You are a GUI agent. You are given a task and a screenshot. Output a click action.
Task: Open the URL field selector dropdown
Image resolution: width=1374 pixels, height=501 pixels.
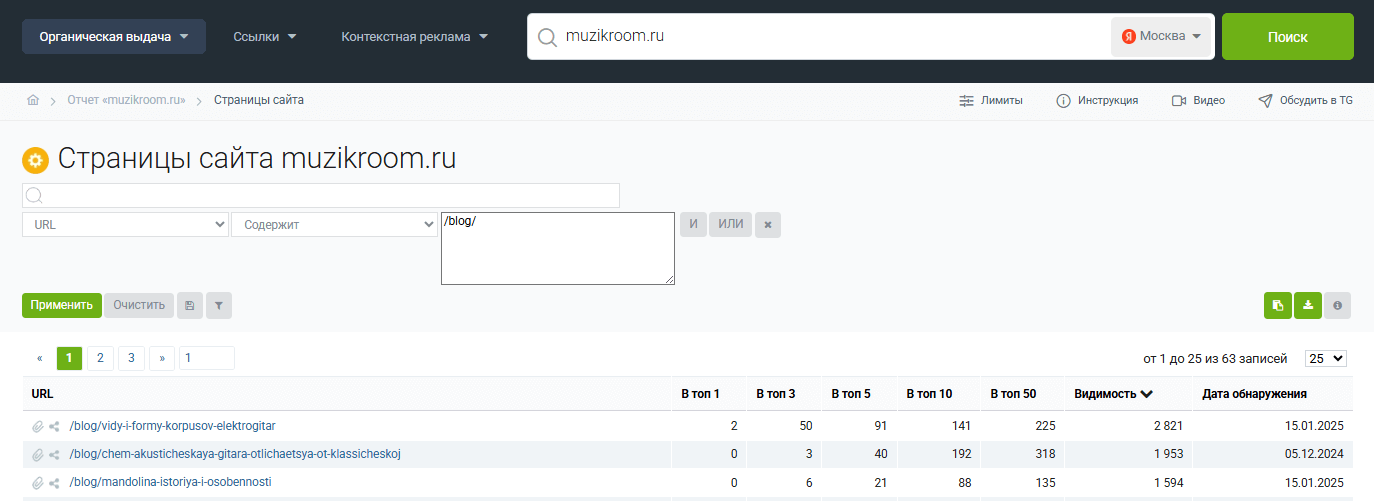click(x=125, y=225)
